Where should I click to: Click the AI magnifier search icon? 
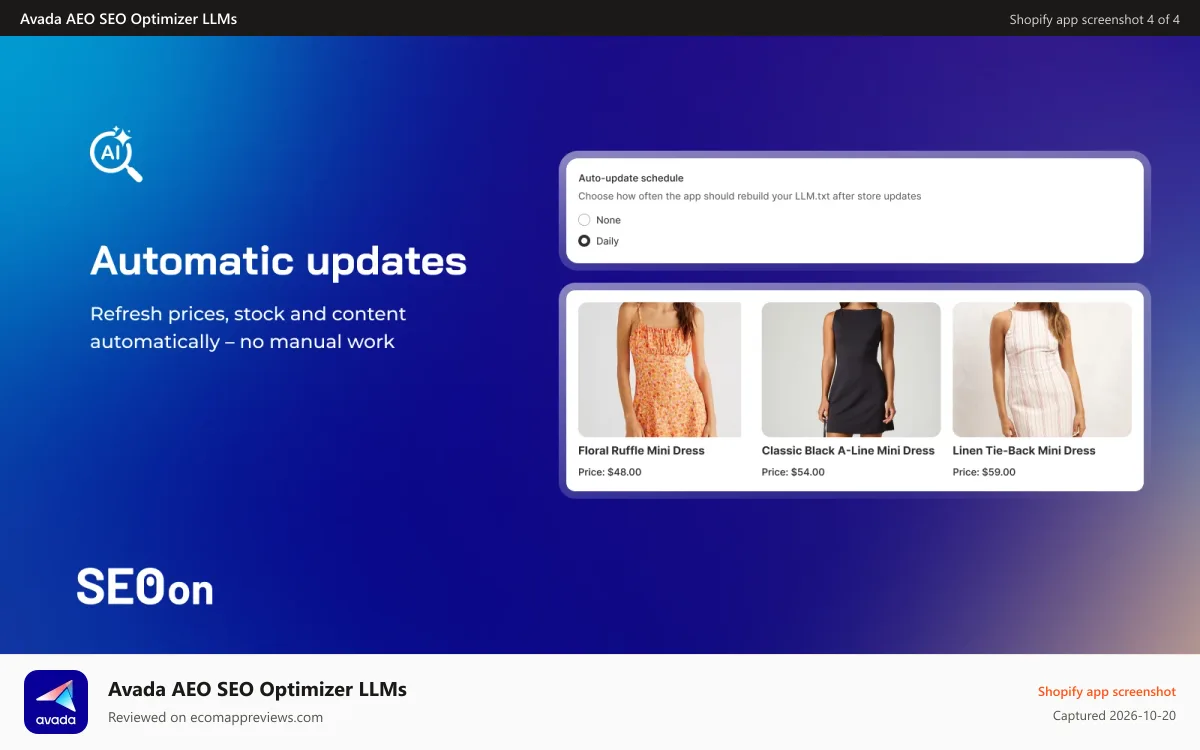[116, 154]
